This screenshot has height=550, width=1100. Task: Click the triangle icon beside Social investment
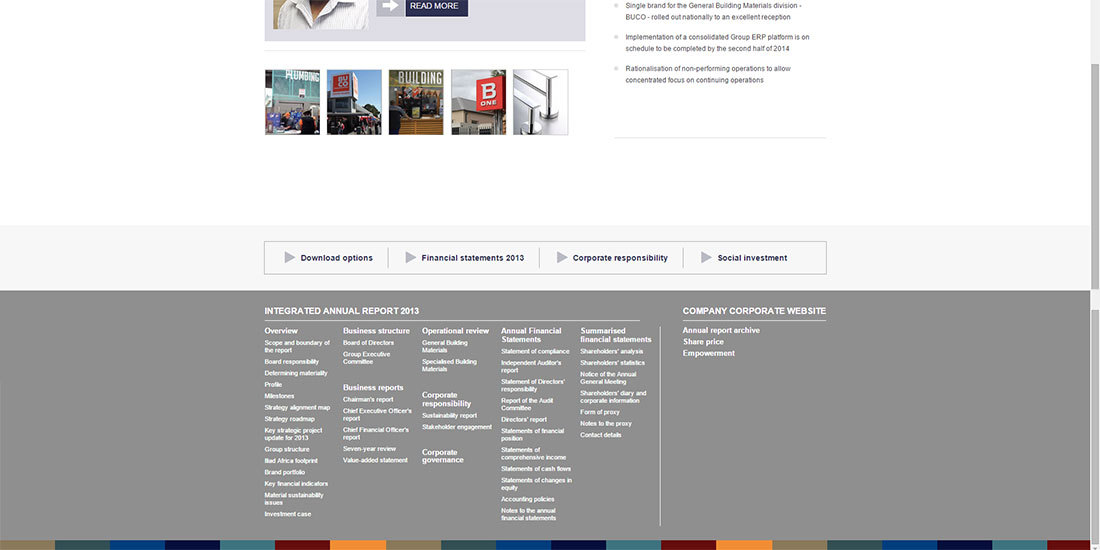(706, 257)
